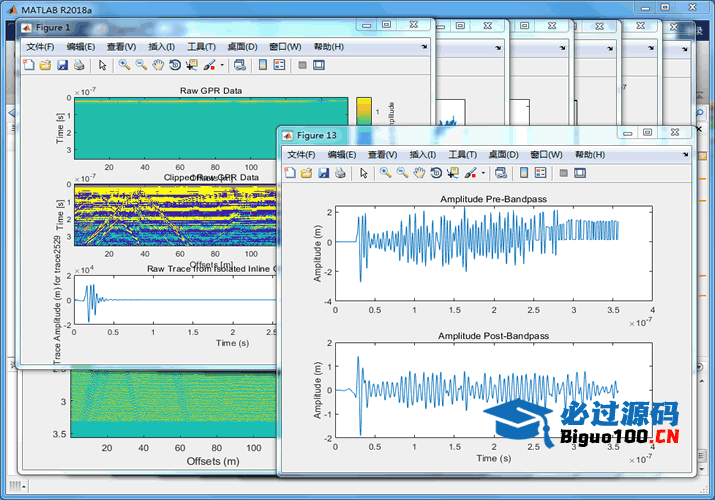
Task: Save figure icon in Figure 1 toolbar
Action: point(62,65)
